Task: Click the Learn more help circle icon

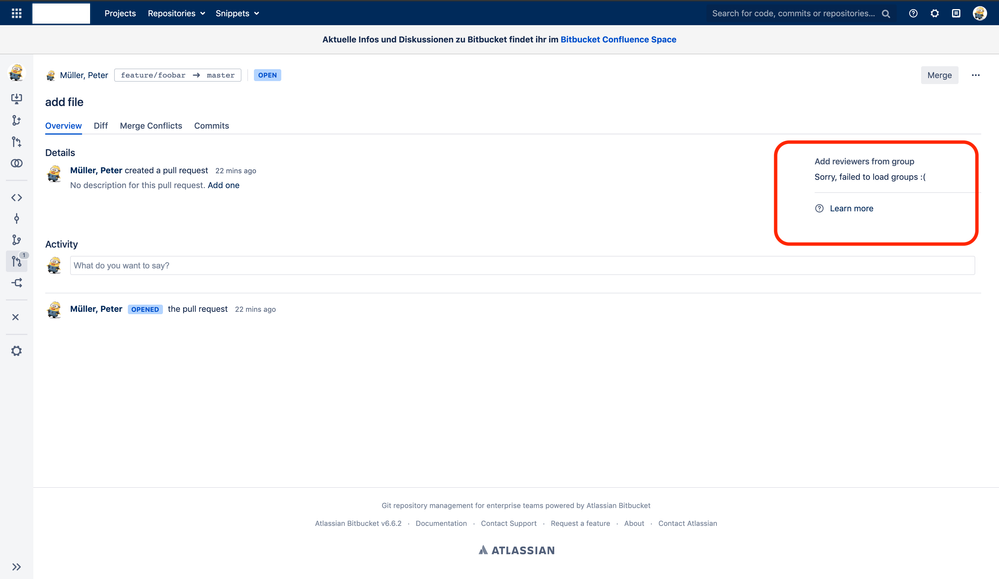Action: point(819,208)
